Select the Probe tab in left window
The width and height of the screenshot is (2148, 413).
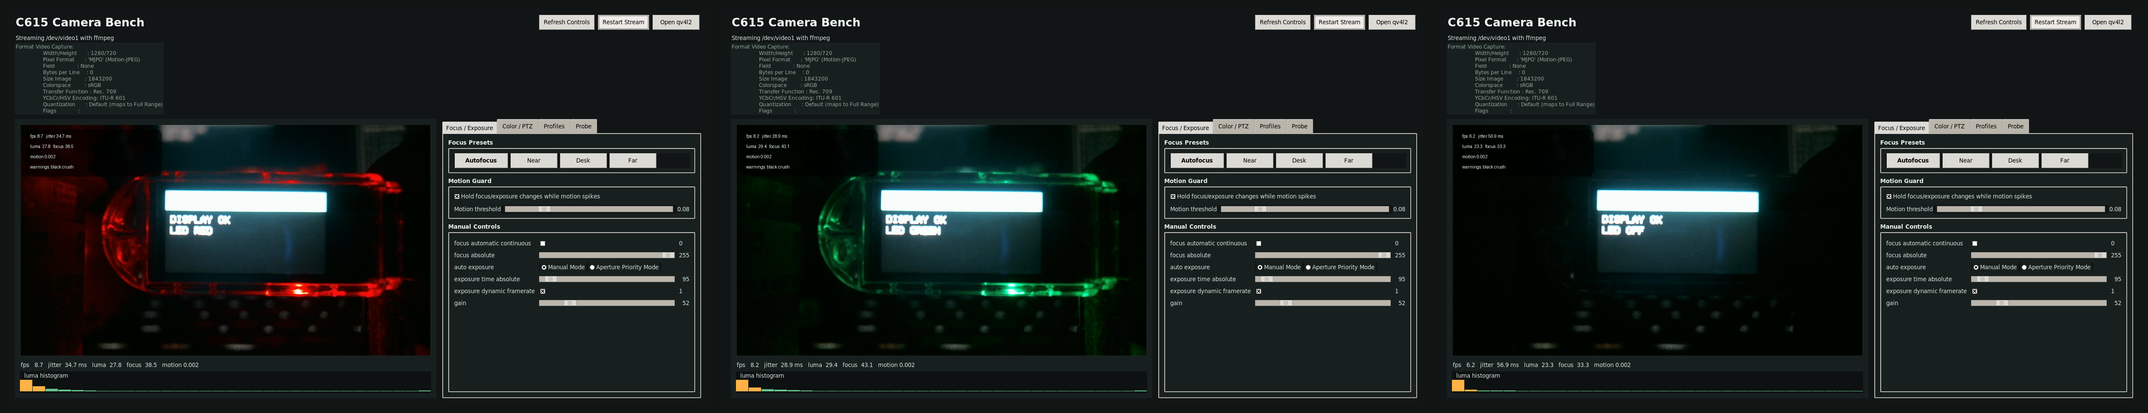click(584, 126)
